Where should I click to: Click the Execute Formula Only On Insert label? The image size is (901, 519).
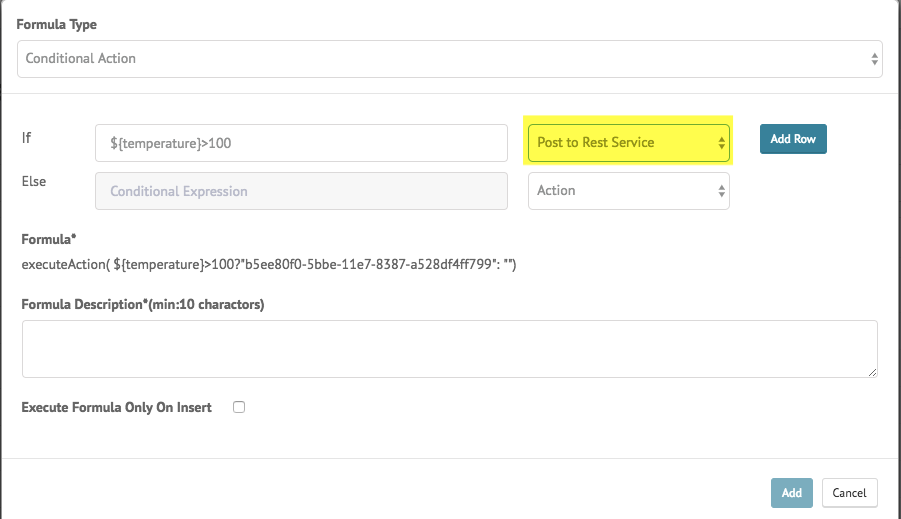tap(117, 407)
